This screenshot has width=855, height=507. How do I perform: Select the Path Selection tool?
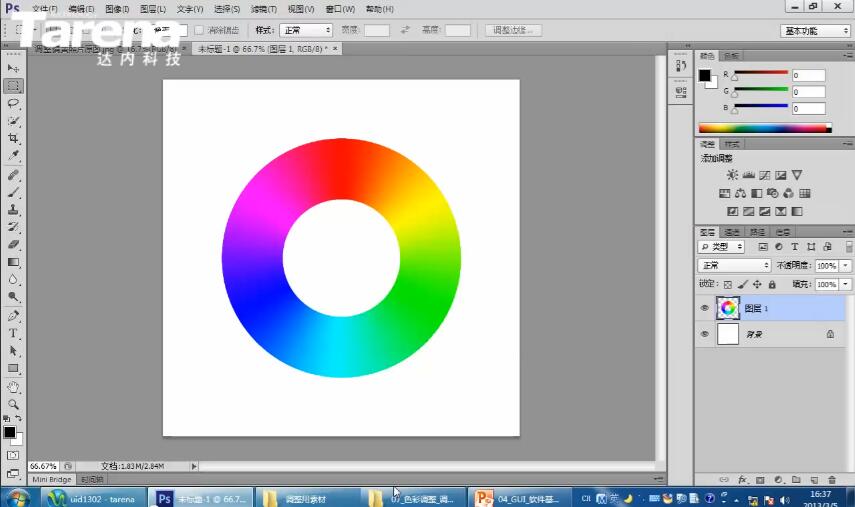coord(14,351)
